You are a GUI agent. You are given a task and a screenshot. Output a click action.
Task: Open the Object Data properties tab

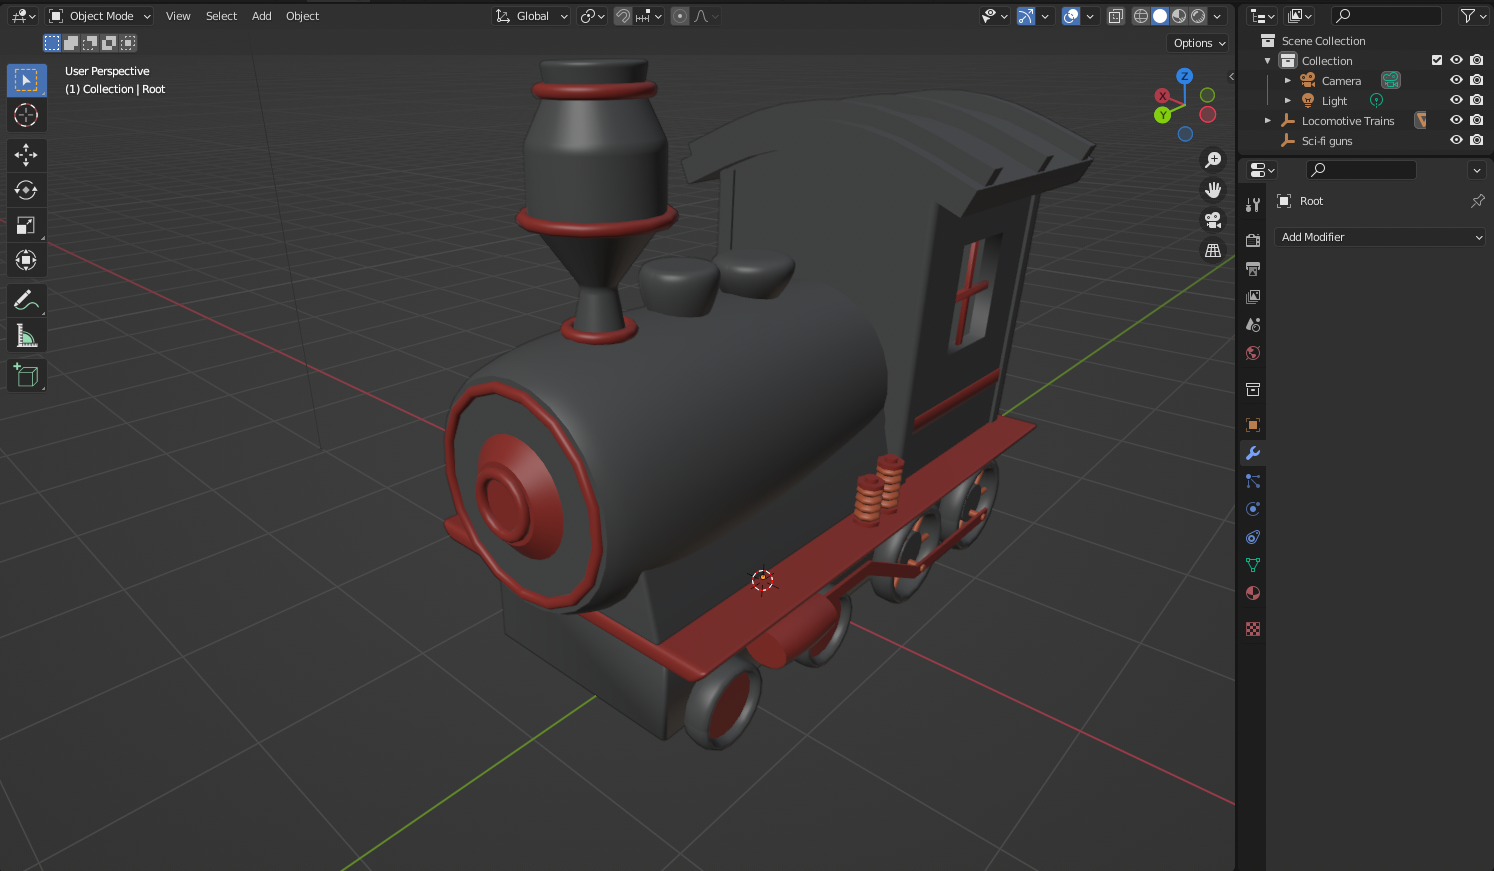[x=1253, y=565]
